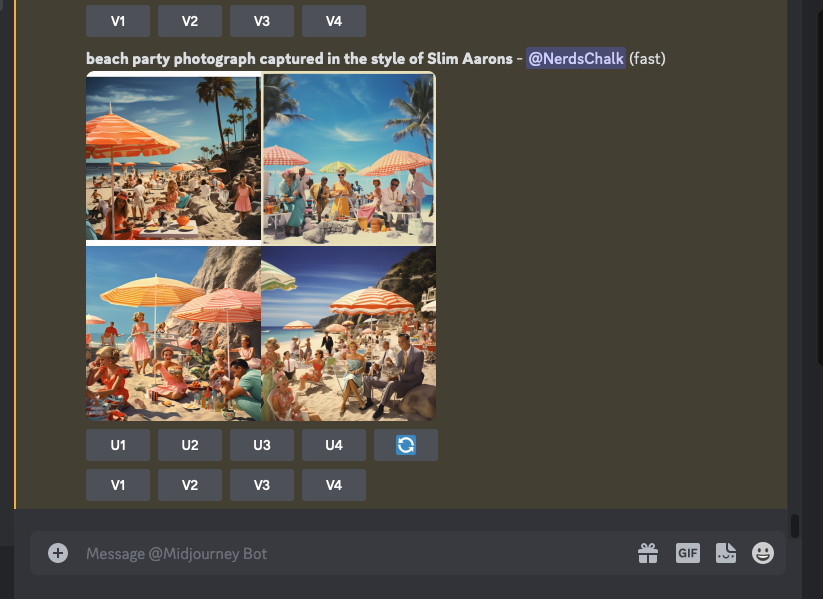This screenshot has width=823, height=599.
Task: Open the GIF picker
Action: pos(688,553)
